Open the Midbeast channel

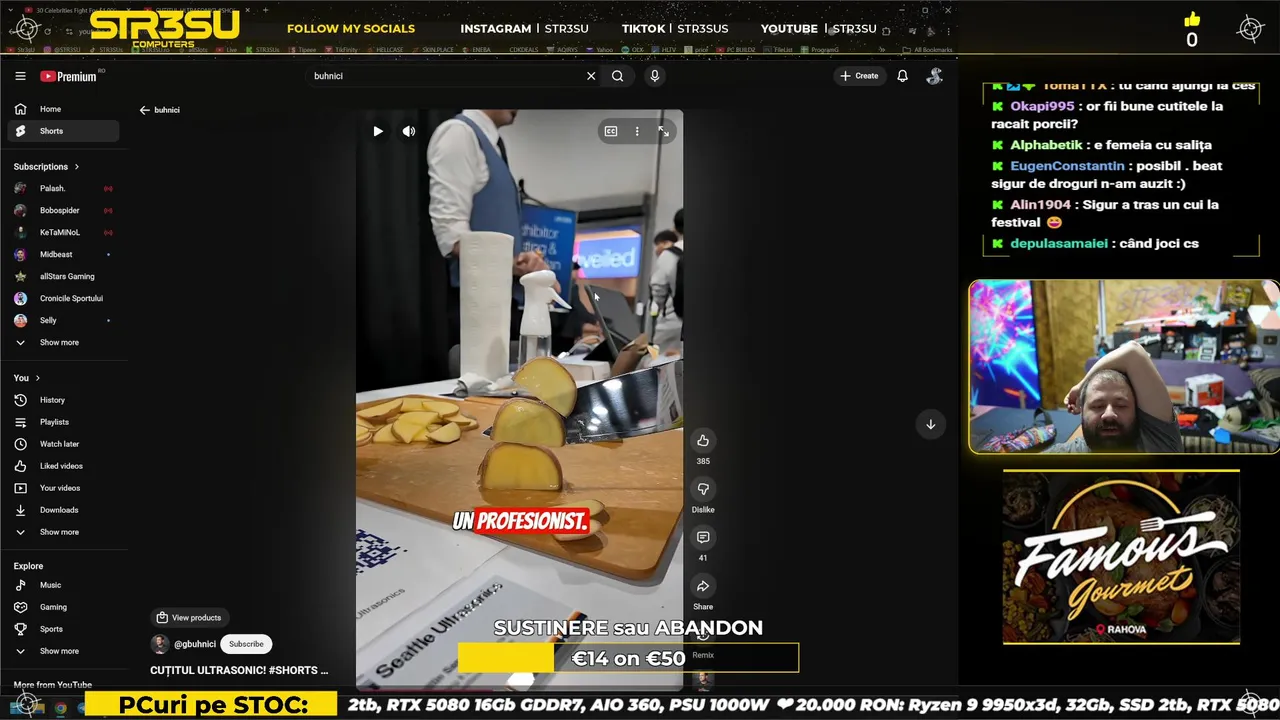(x=63, y=254)
